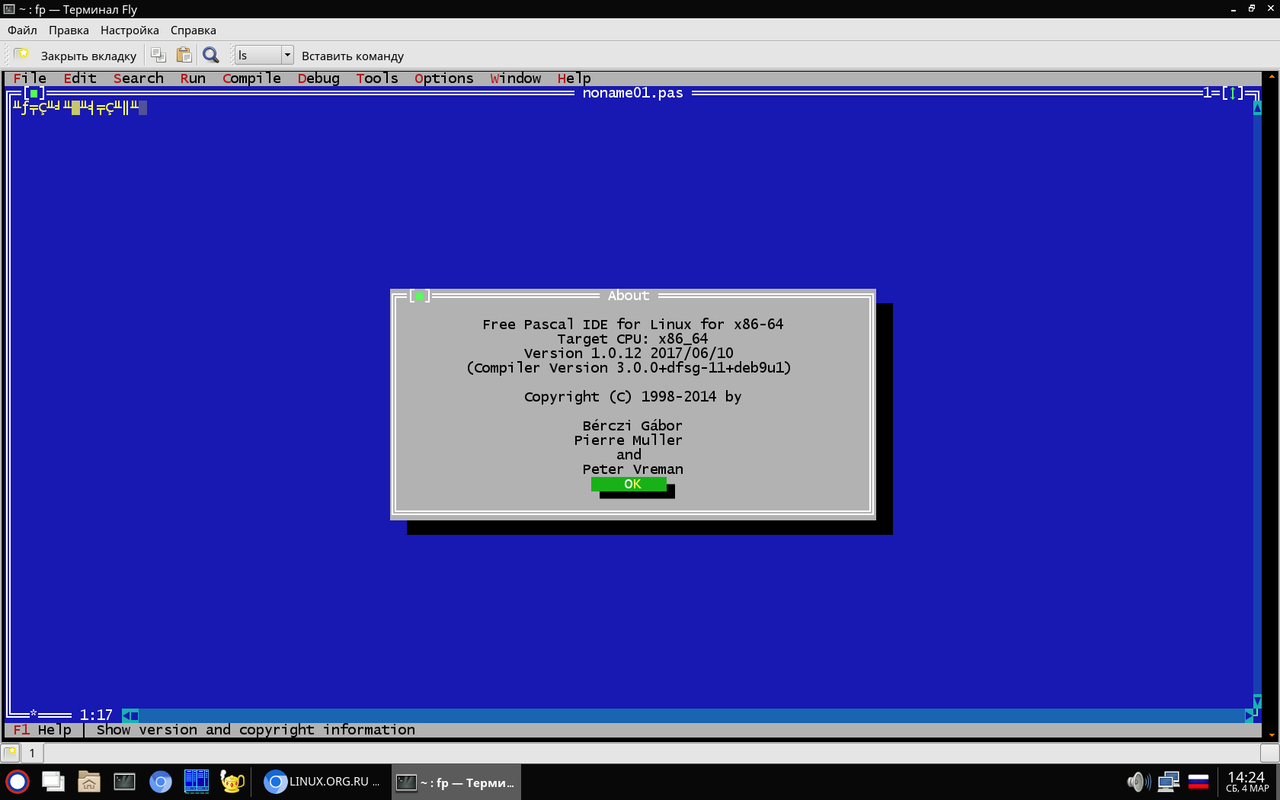Open terminal's Правка menu
This screenshot has height=800, width=1280.
coord(69,30)
